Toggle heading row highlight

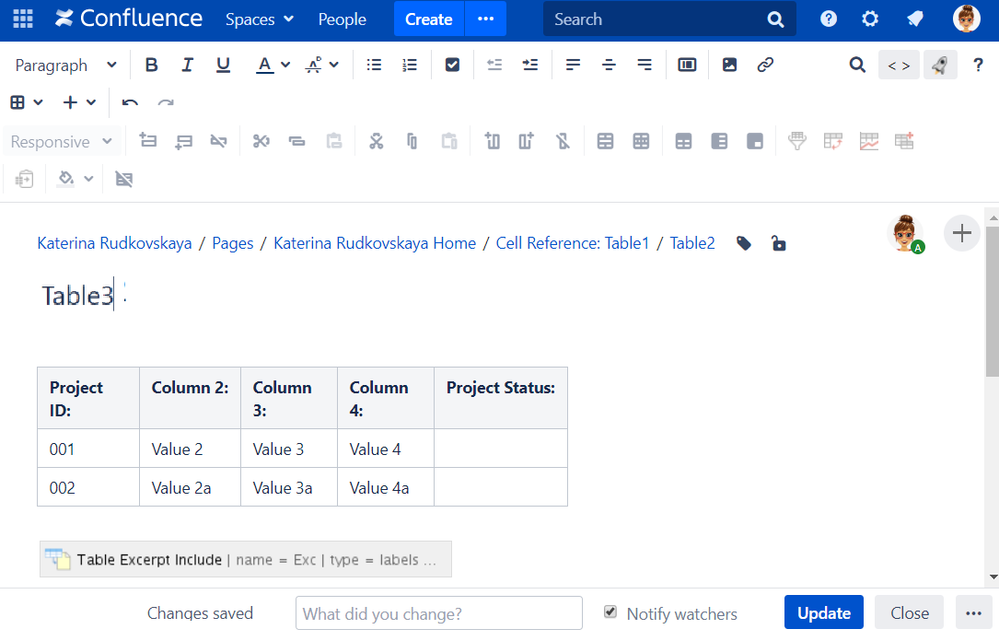coord(684,141)
